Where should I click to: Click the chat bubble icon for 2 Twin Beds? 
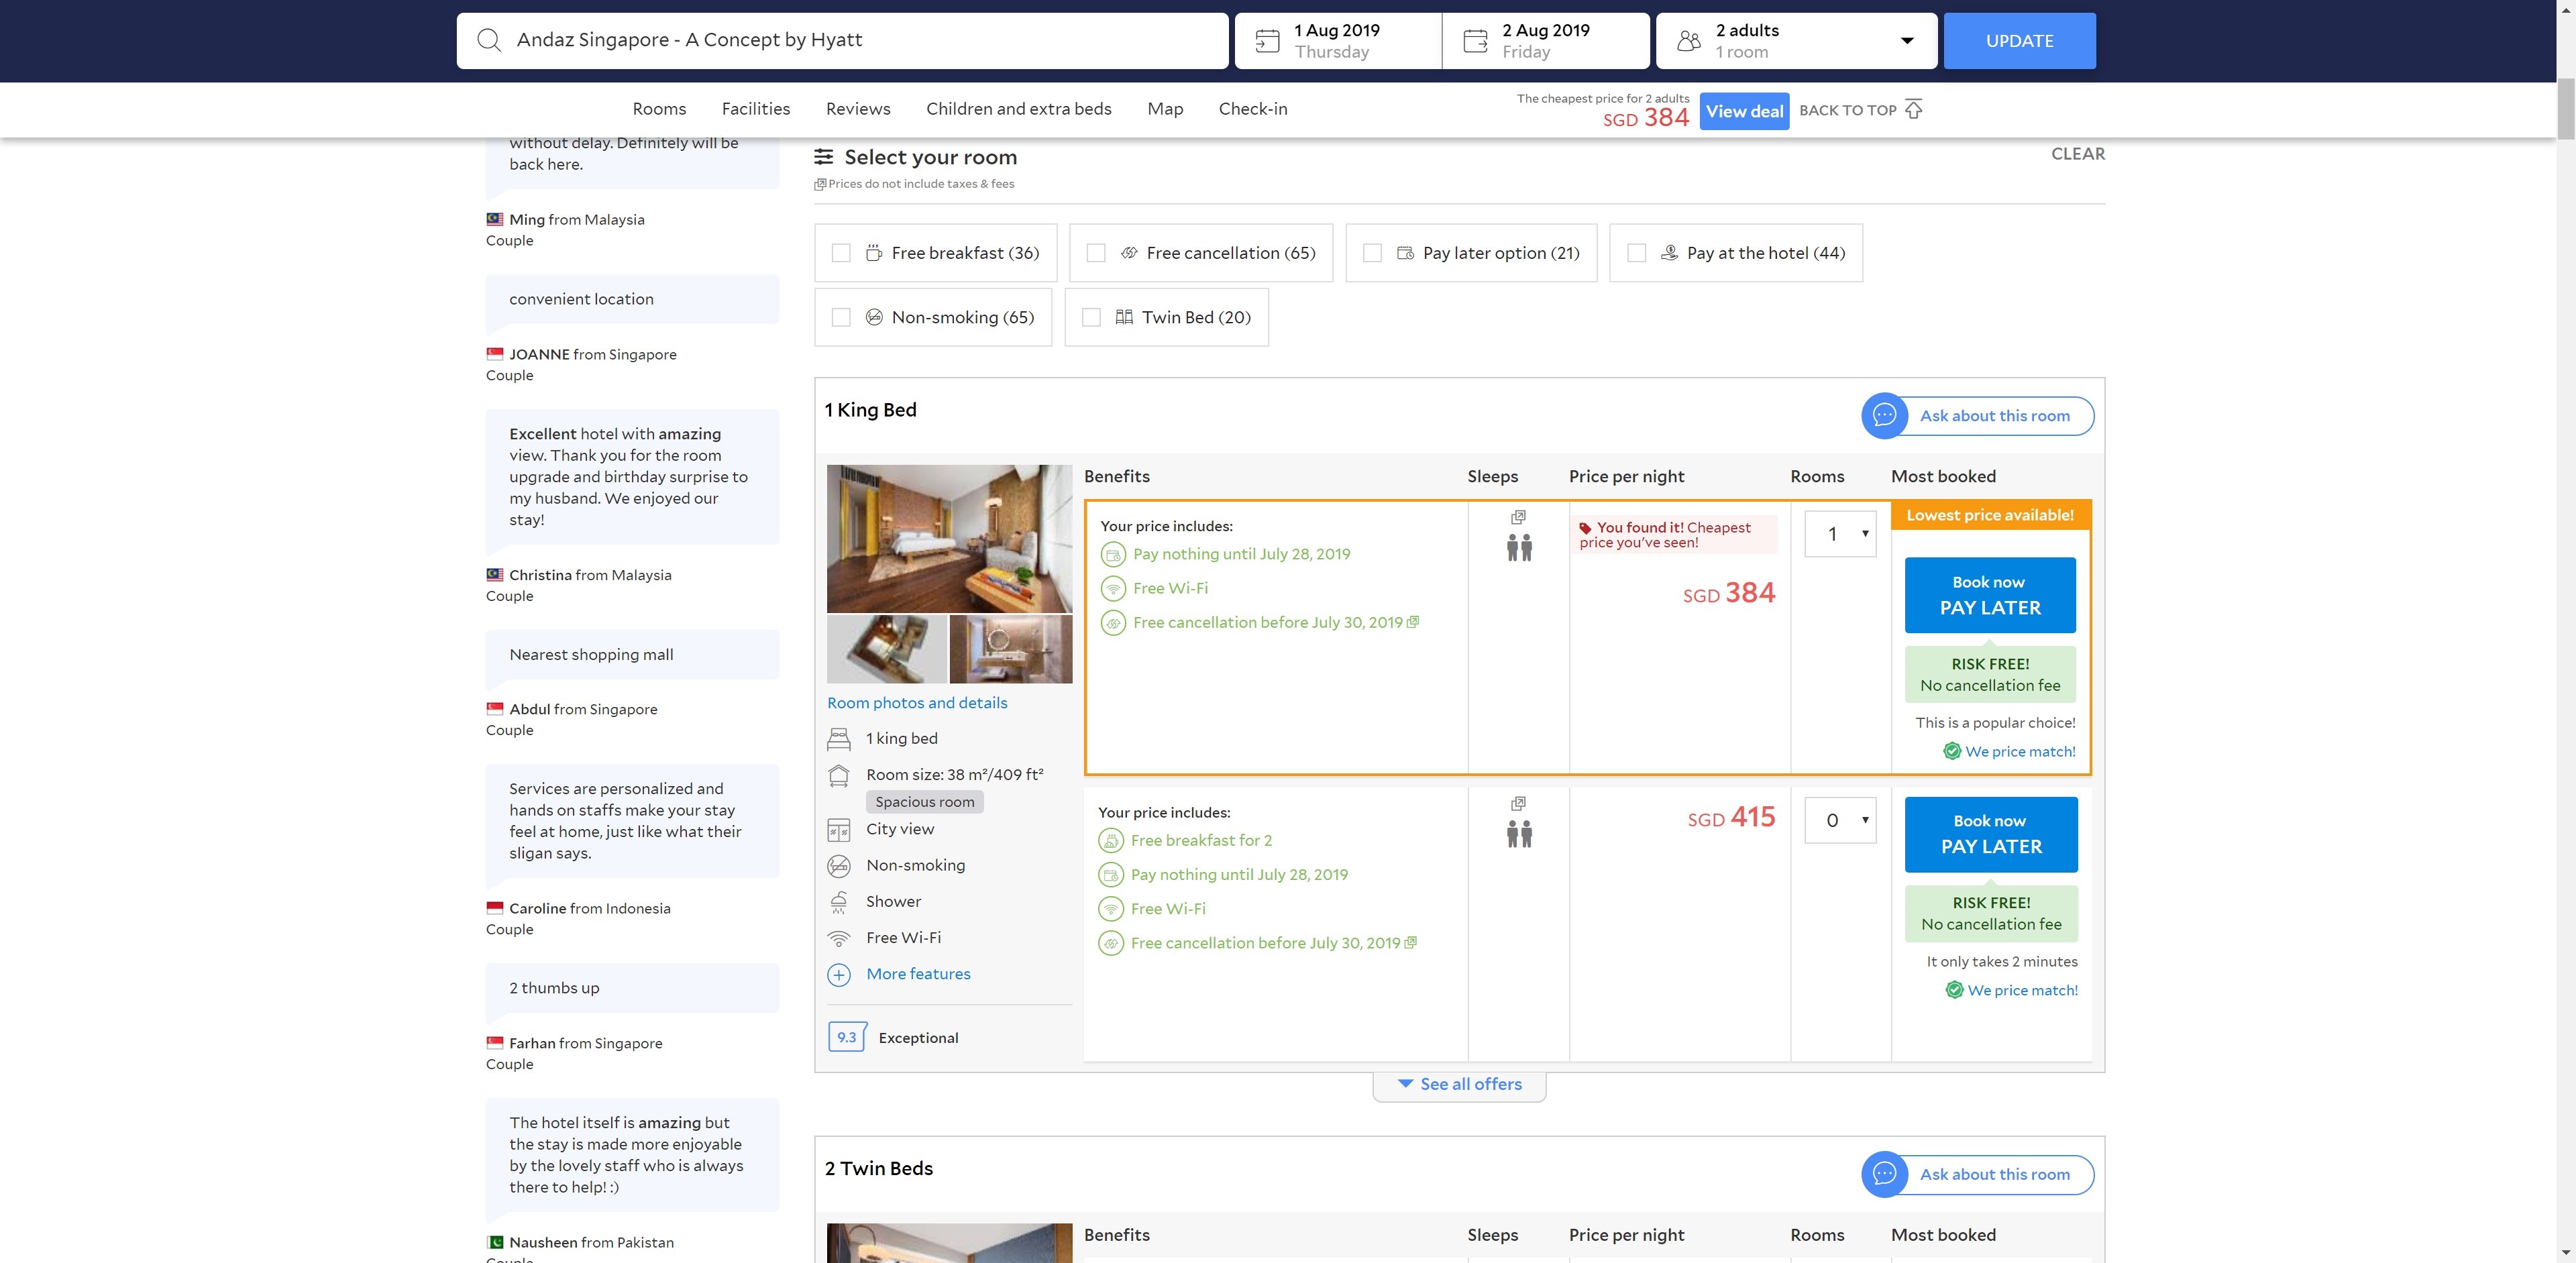(1884, 1174)
